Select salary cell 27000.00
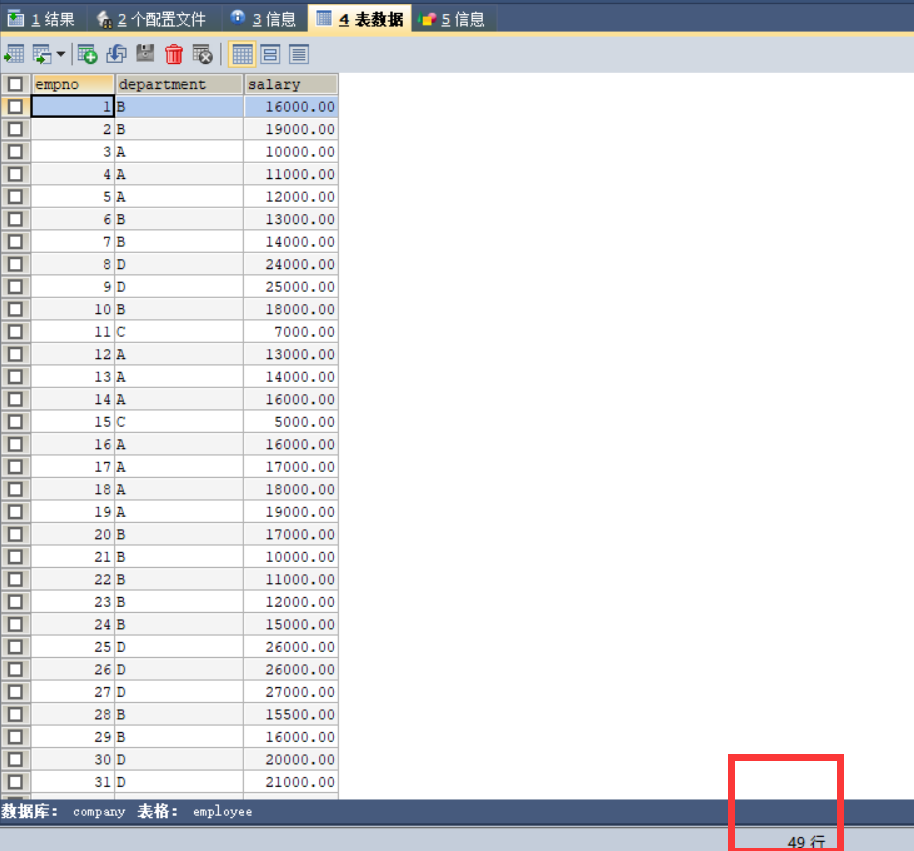This screenshot has width=914, height=851. click(x=291, y=692)
